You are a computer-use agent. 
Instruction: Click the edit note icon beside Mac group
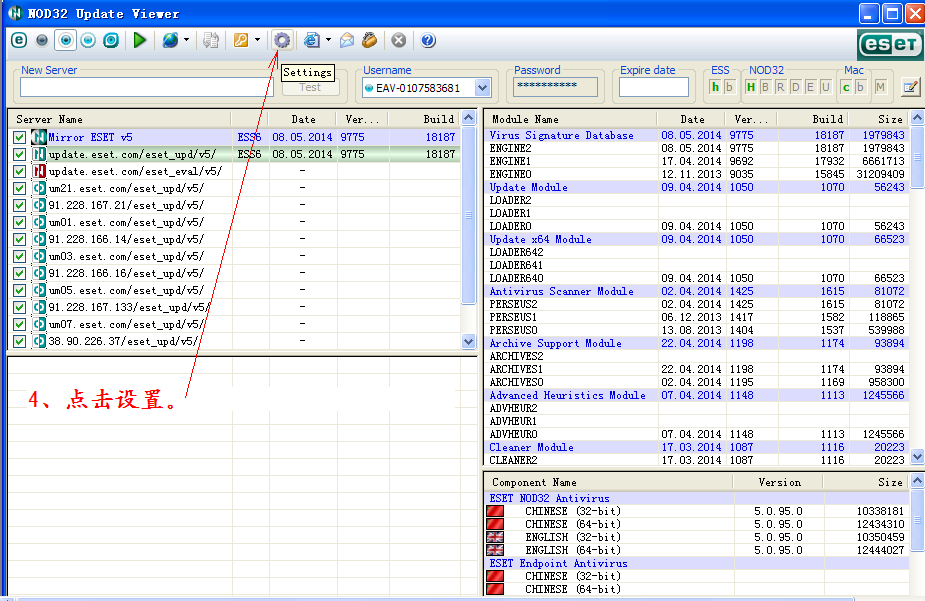pyautogui.click(x=911, y=87)
